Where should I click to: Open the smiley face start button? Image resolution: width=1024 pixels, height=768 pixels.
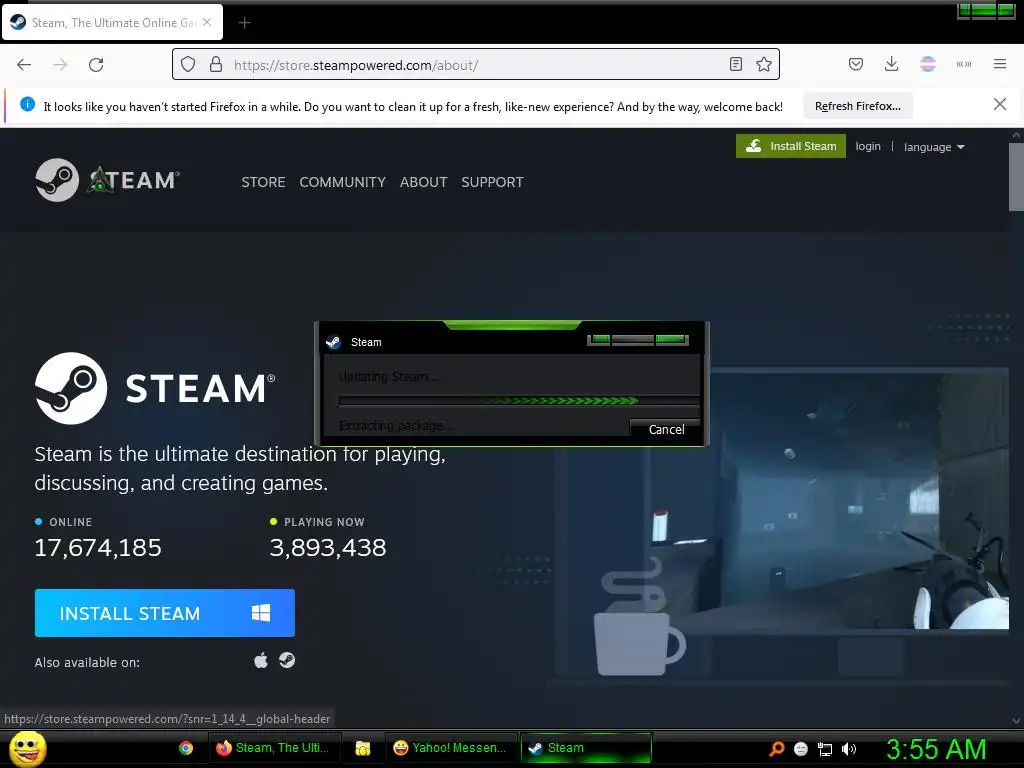[27, 748]
